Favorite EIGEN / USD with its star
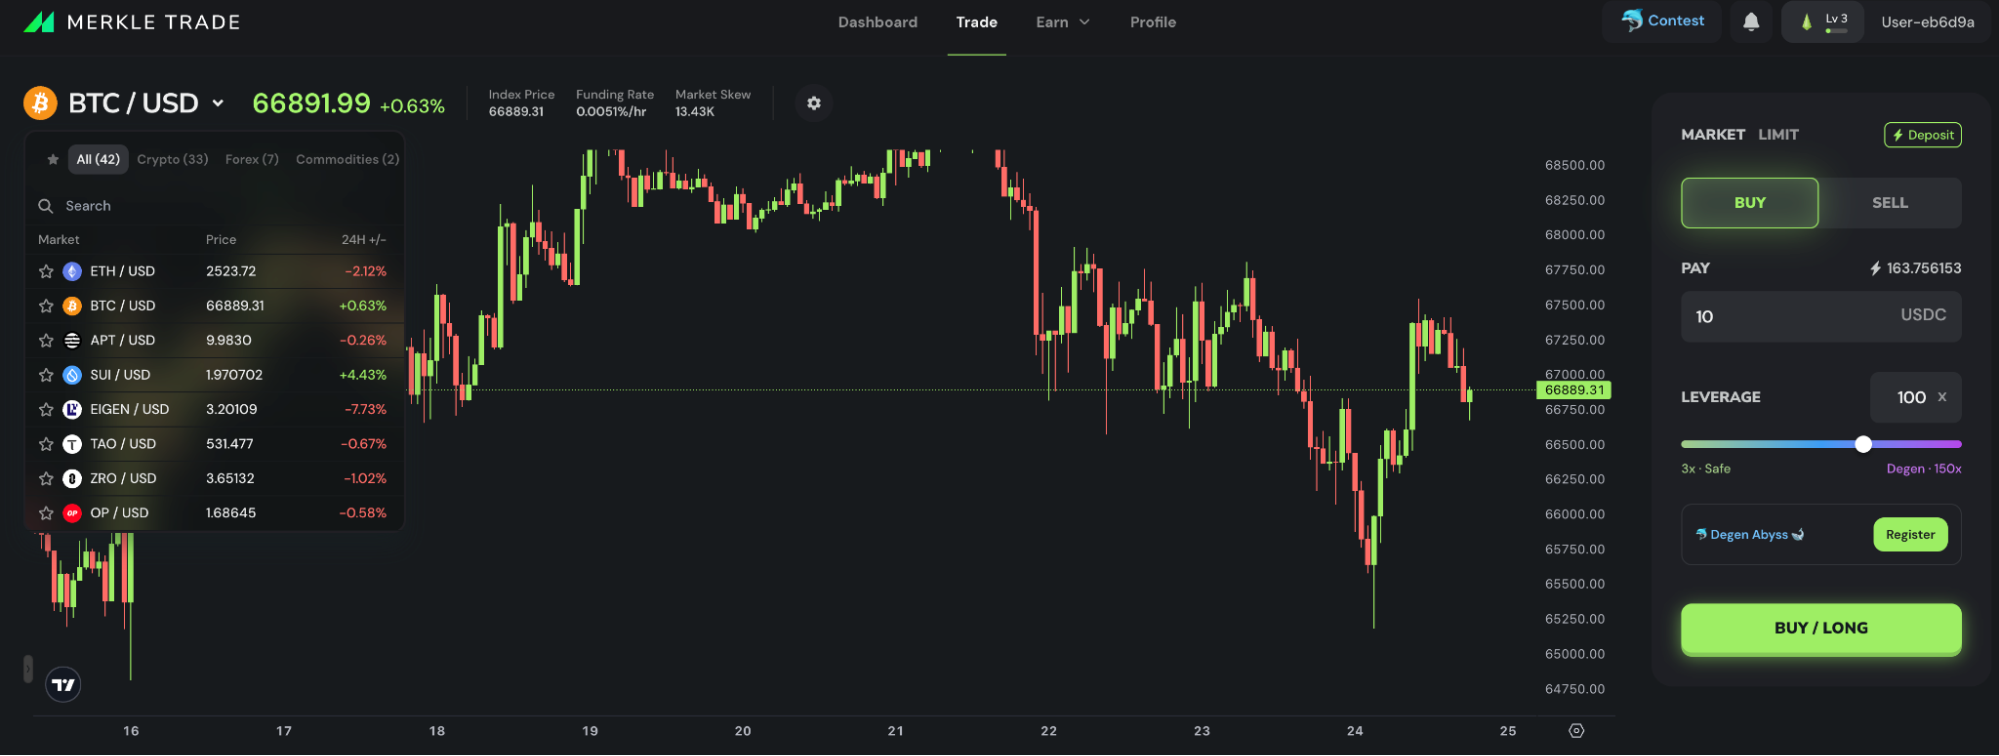 point(46,409)
